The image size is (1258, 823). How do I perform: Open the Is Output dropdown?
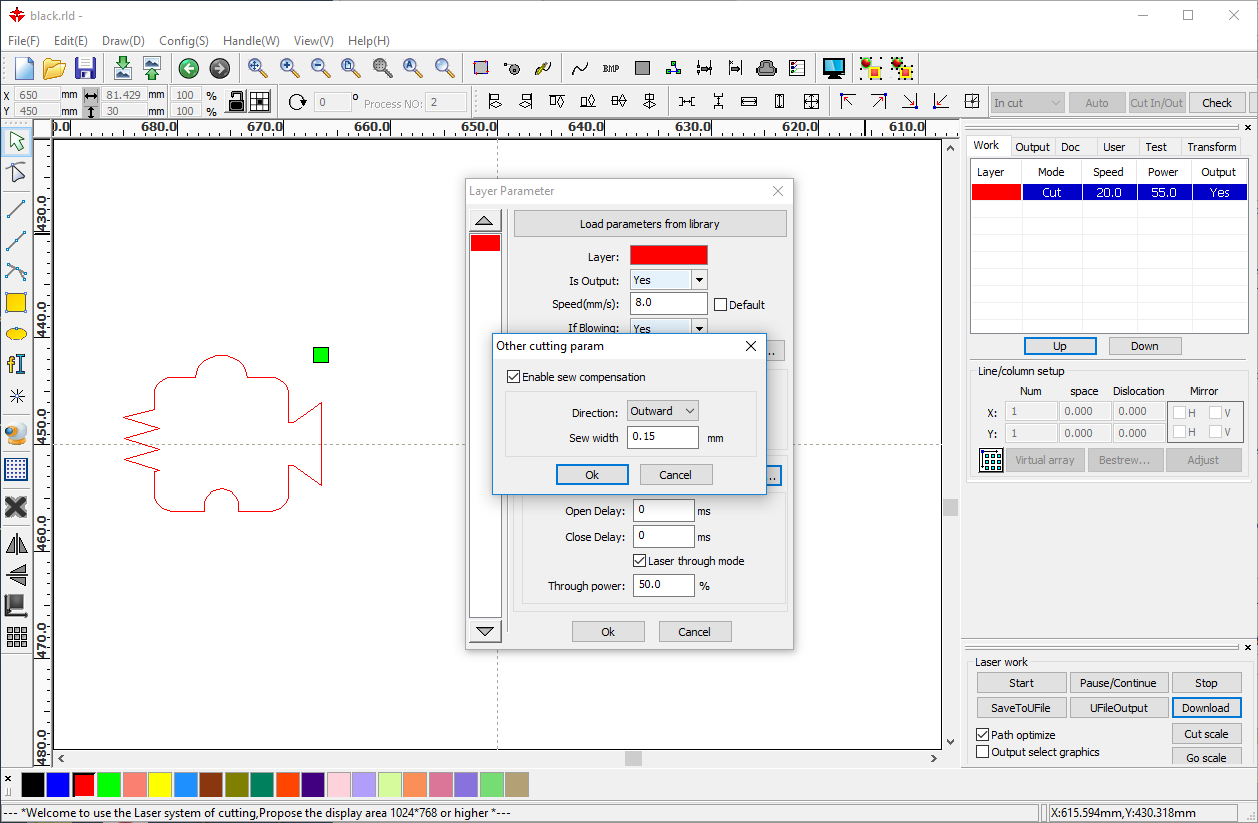pos(699,280)
